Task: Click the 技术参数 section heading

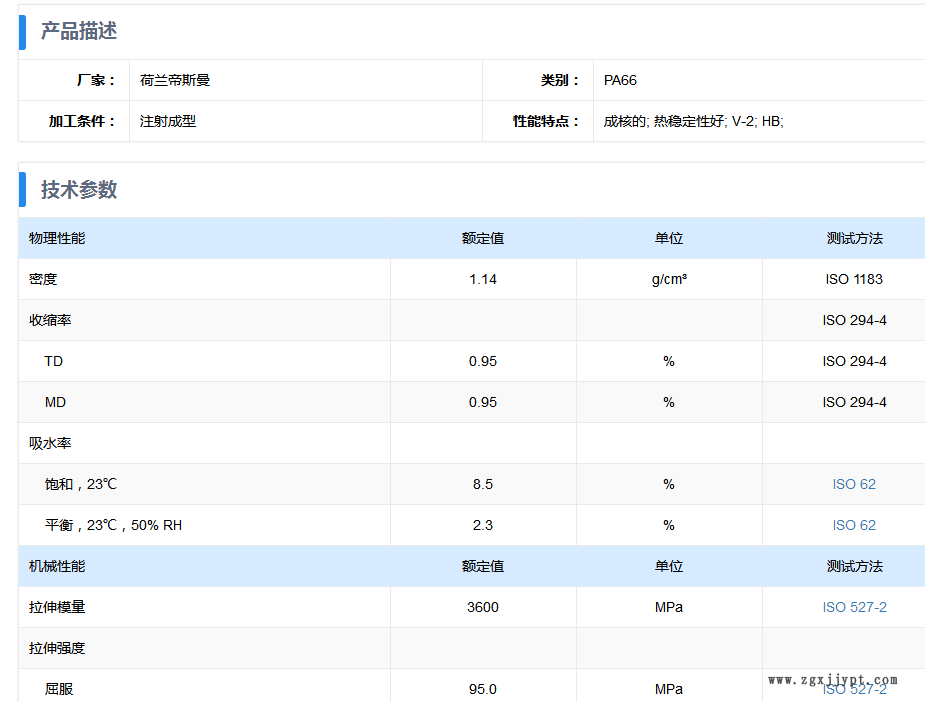Action: click(x=78, y=190)
